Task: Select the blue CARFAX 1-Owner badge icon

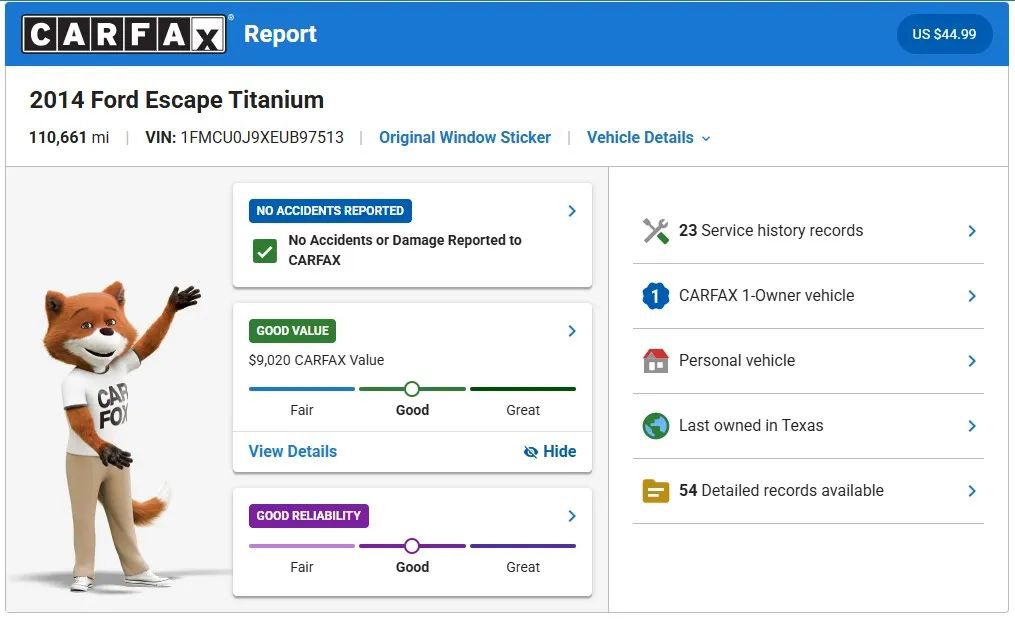Action: pos(655,295)
